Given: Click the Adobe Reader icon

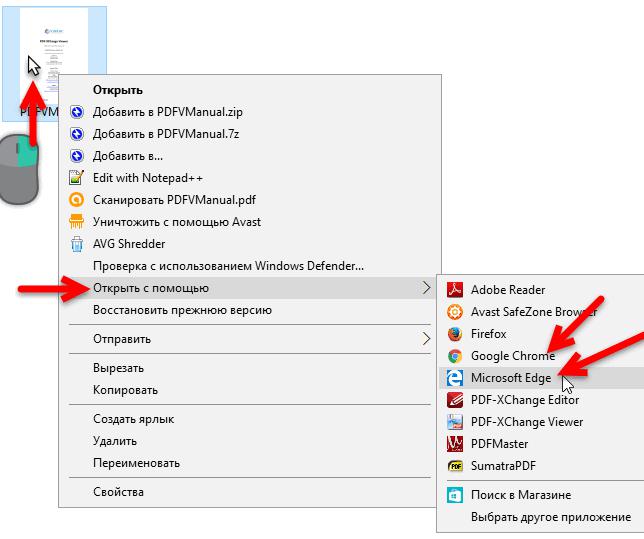Looking at the screenshot, I should [x=455, y=290].
